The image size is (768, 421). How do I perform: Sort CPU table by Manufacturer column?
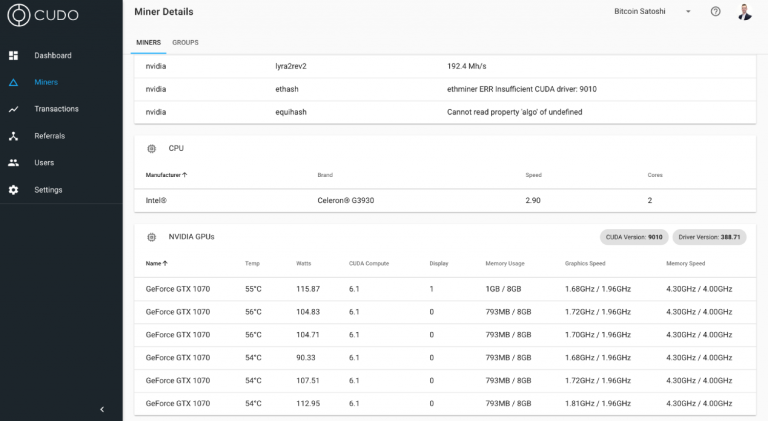[166, 175]
